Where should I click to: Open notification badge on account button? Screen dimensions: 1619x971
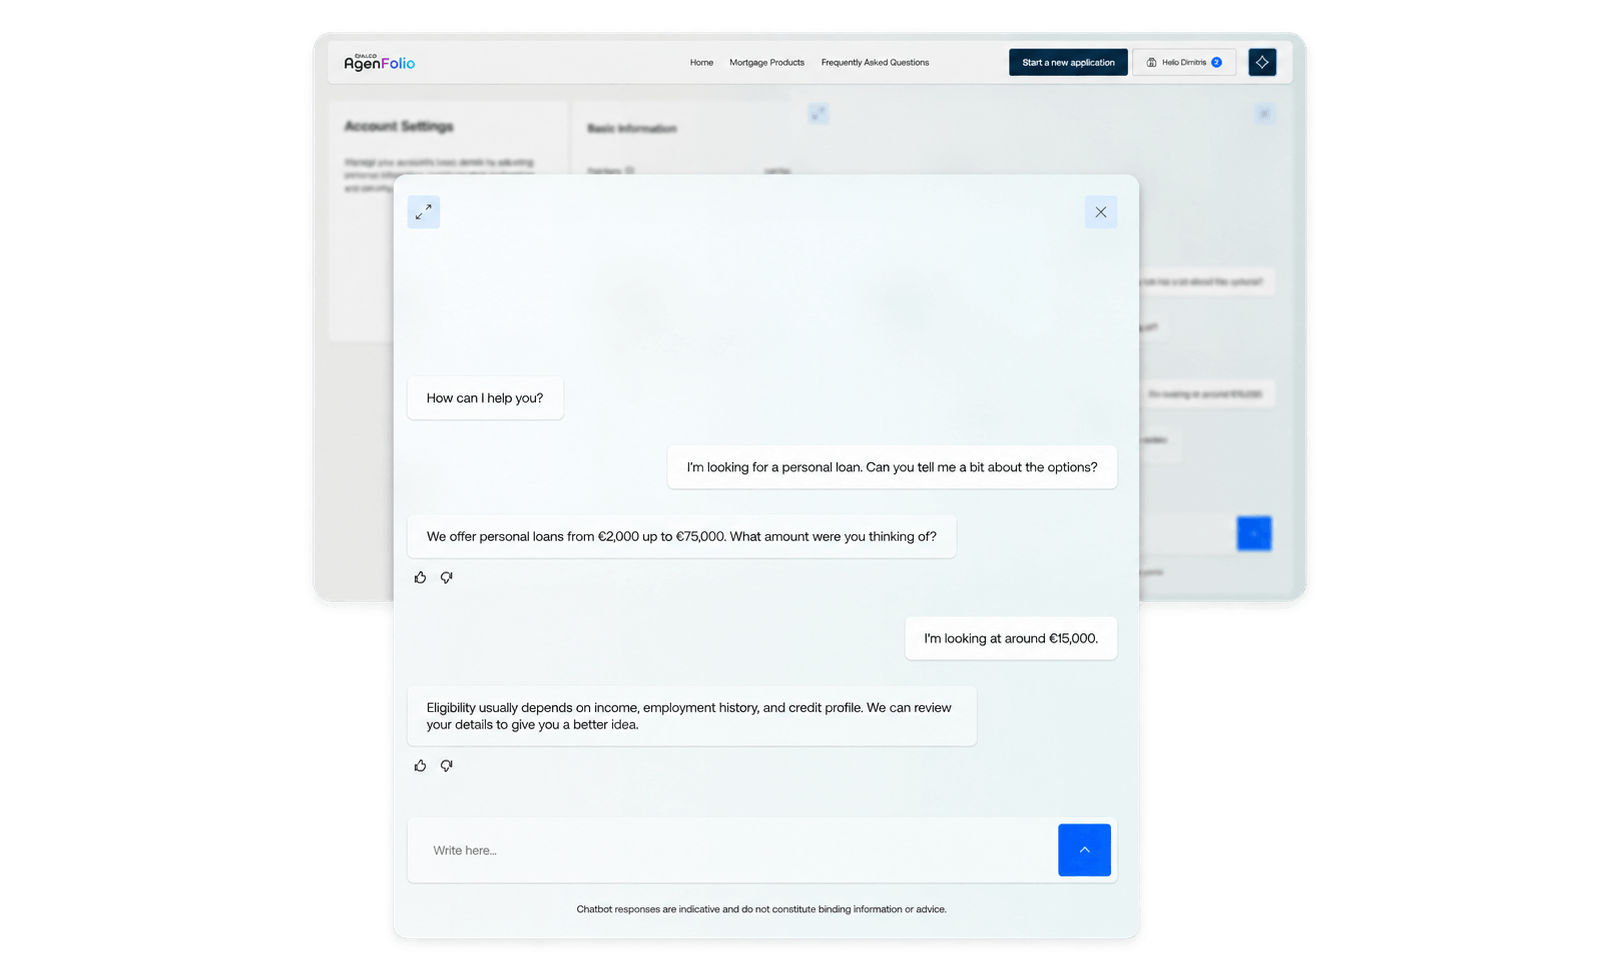[1216, 62]
